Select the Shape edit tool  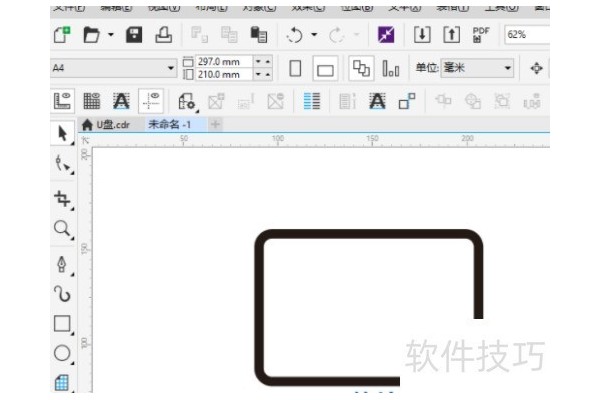coord(62,165)
